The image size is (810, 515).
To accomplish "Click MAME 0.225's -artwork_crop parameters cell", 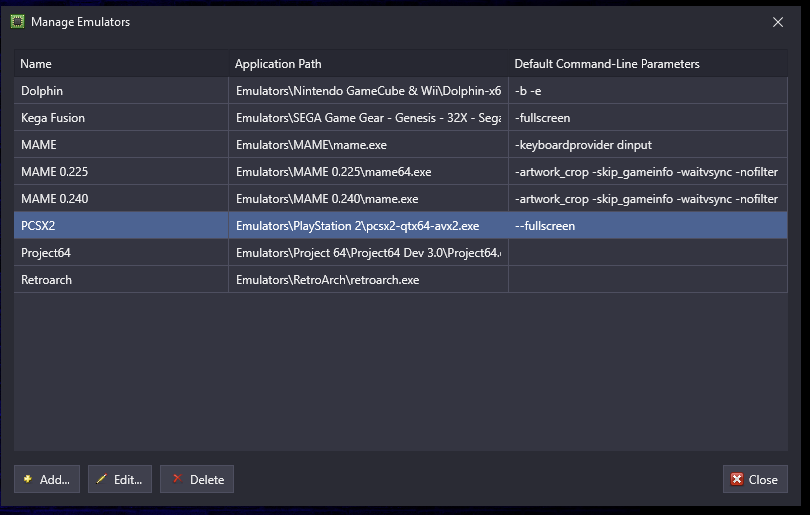I will pos(648,171).
